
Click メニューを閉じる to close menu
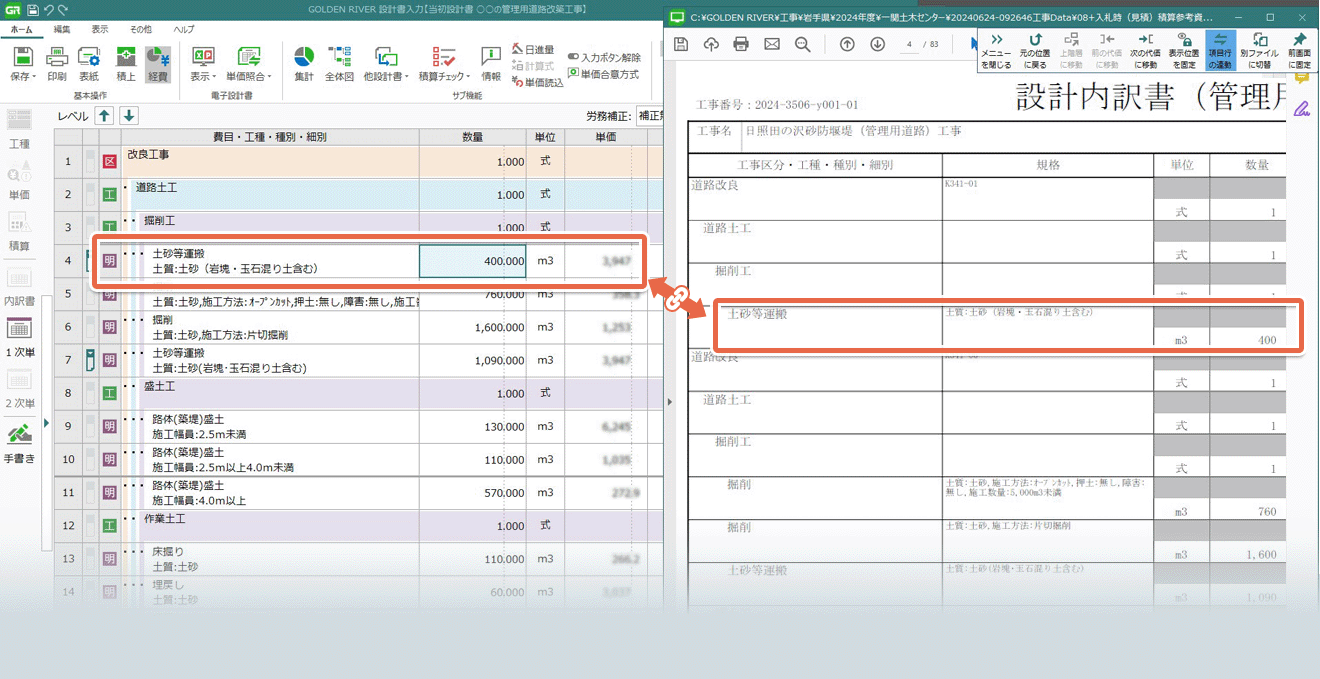[x=995, y=51]
